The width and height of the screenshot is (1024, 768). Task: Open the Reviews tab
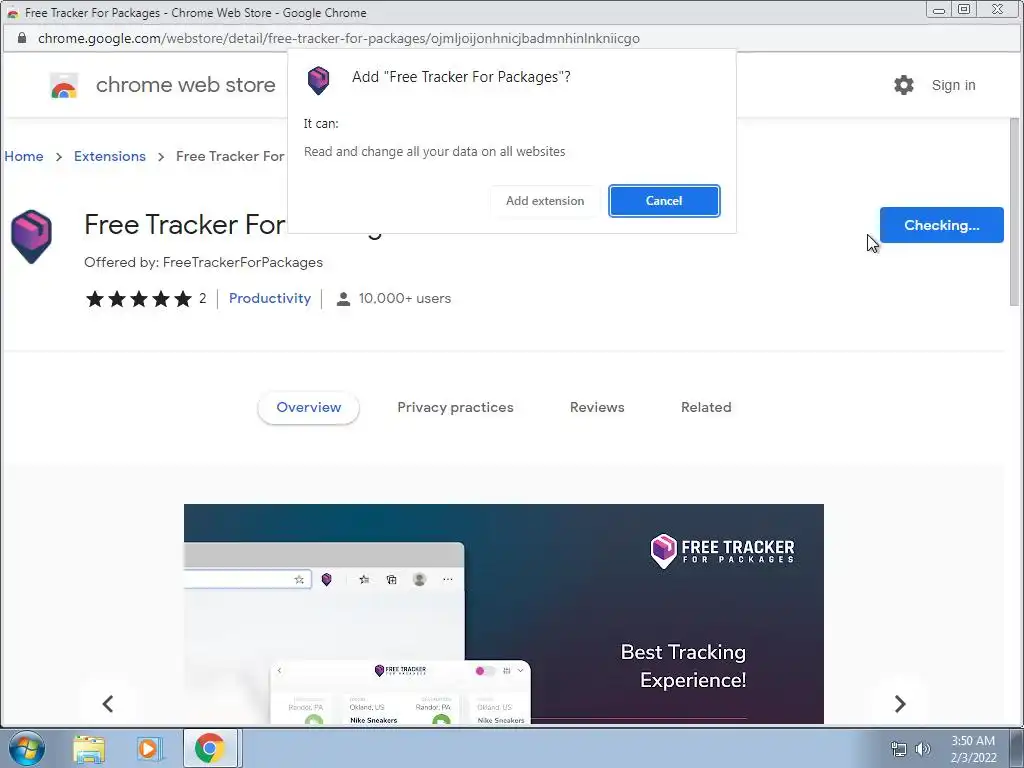597,408
